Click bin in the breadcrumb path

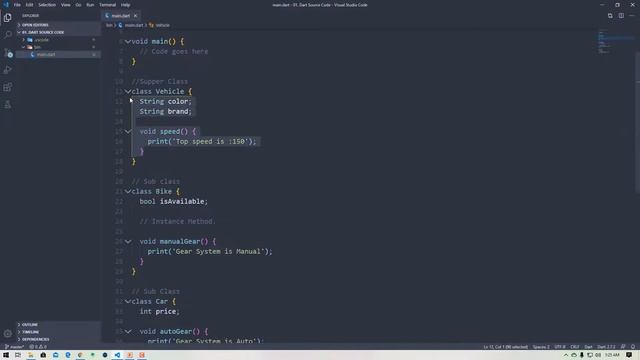[109, 25]
